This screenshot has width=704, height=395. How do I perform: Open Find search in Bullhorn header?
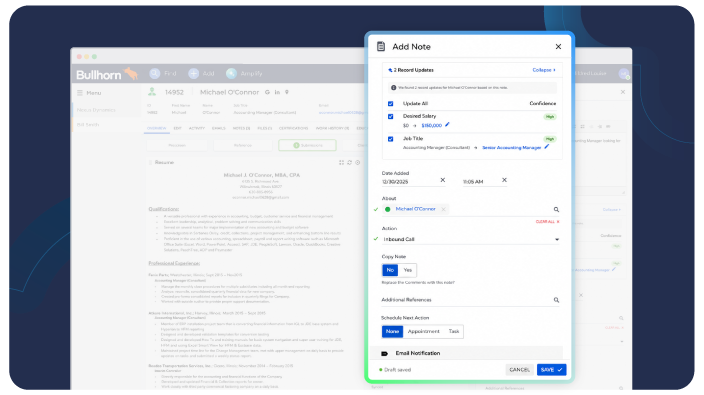pos(163,74)
